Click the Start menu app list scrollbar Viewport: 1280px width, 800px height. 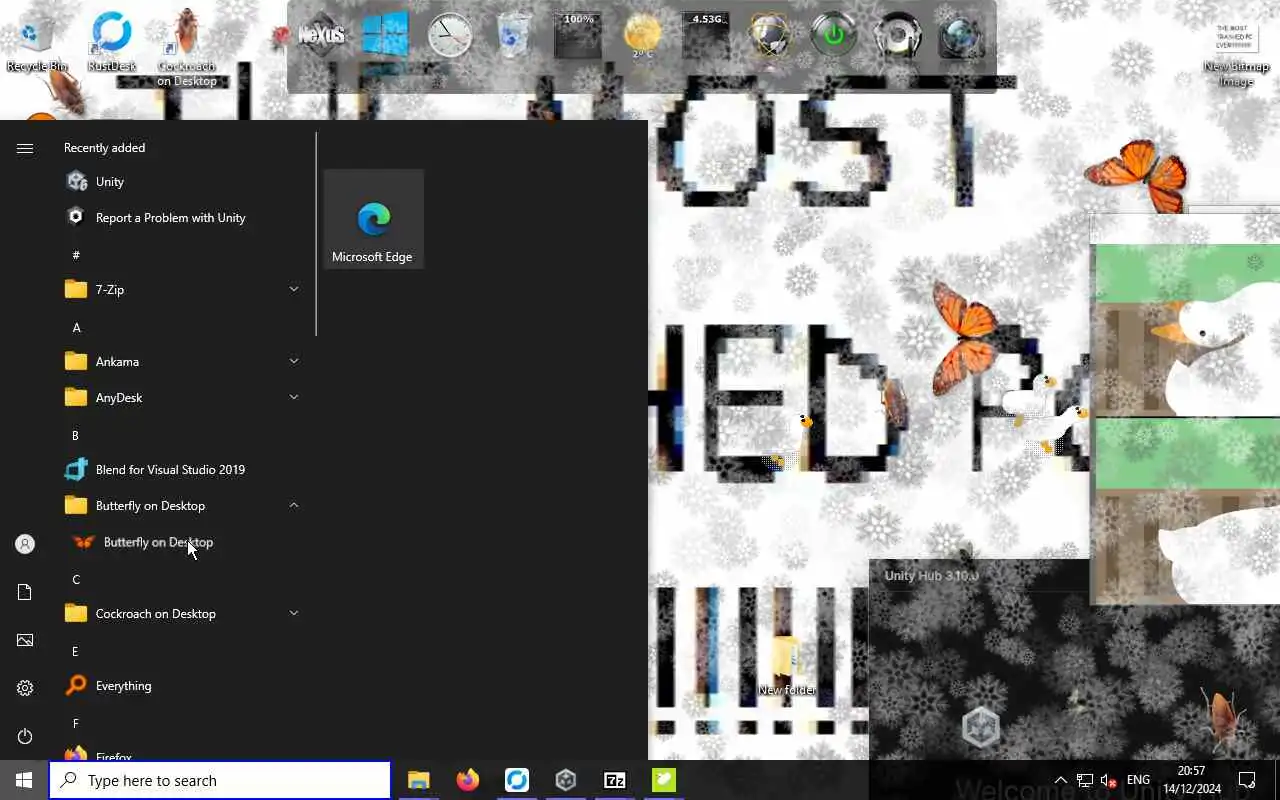(x=316, y=234)
